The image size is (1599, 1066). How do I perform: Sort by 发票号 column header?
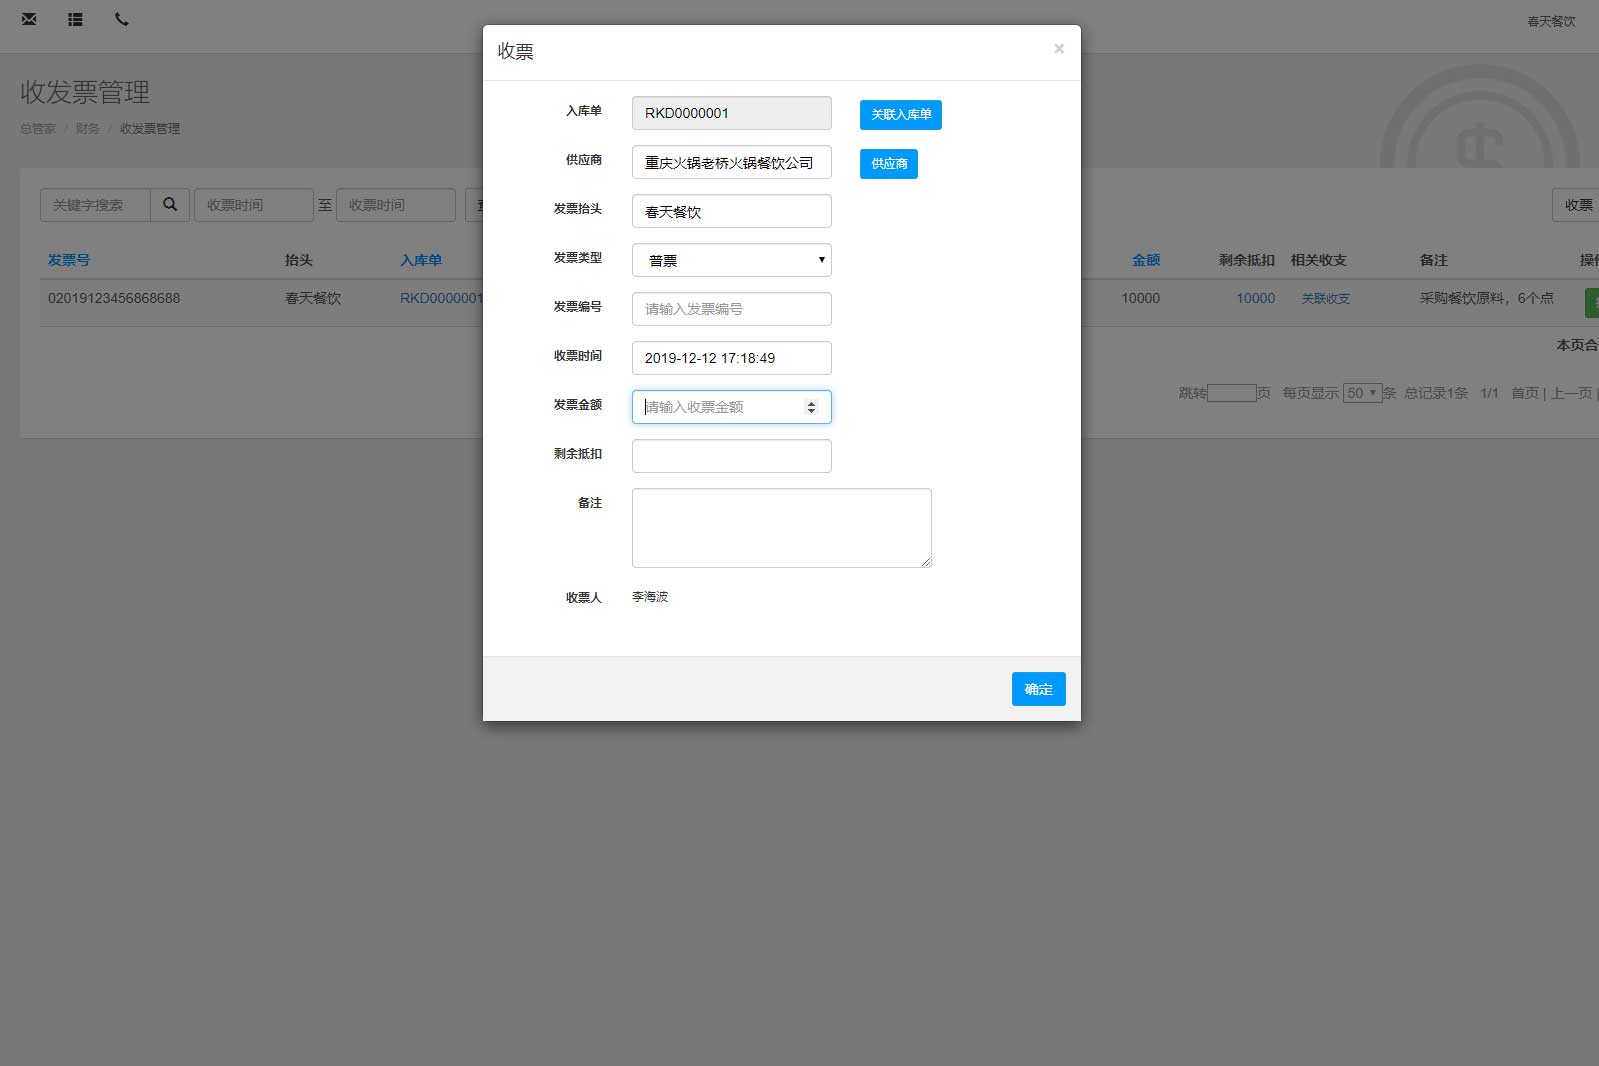(69, 260)
